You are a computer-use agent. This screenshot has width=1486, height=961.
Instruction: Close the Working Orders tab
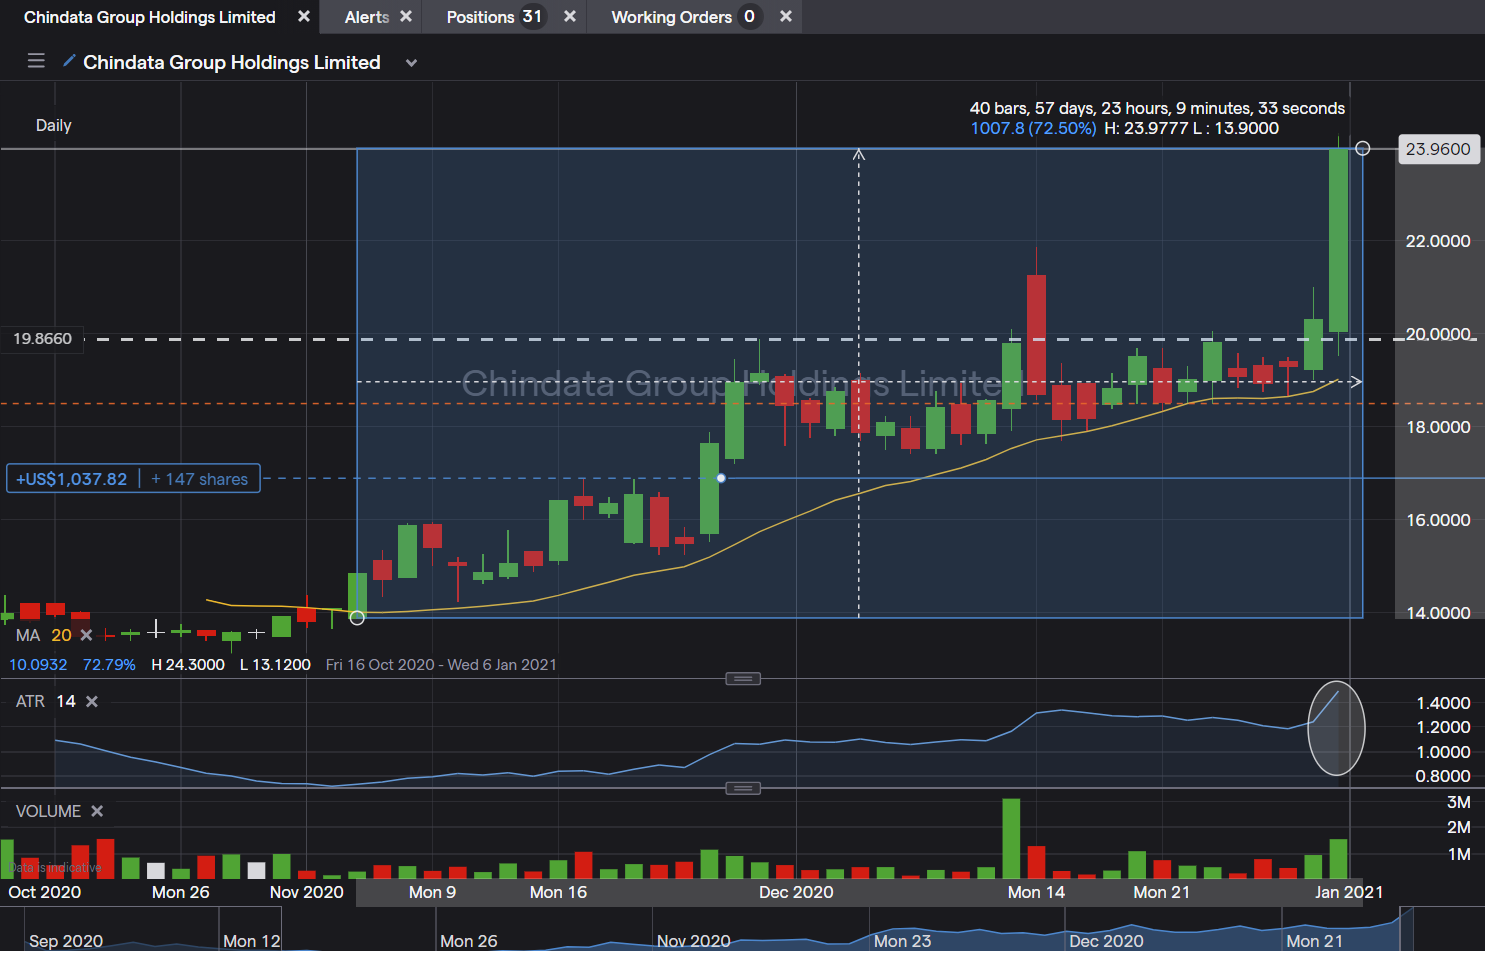786,16
